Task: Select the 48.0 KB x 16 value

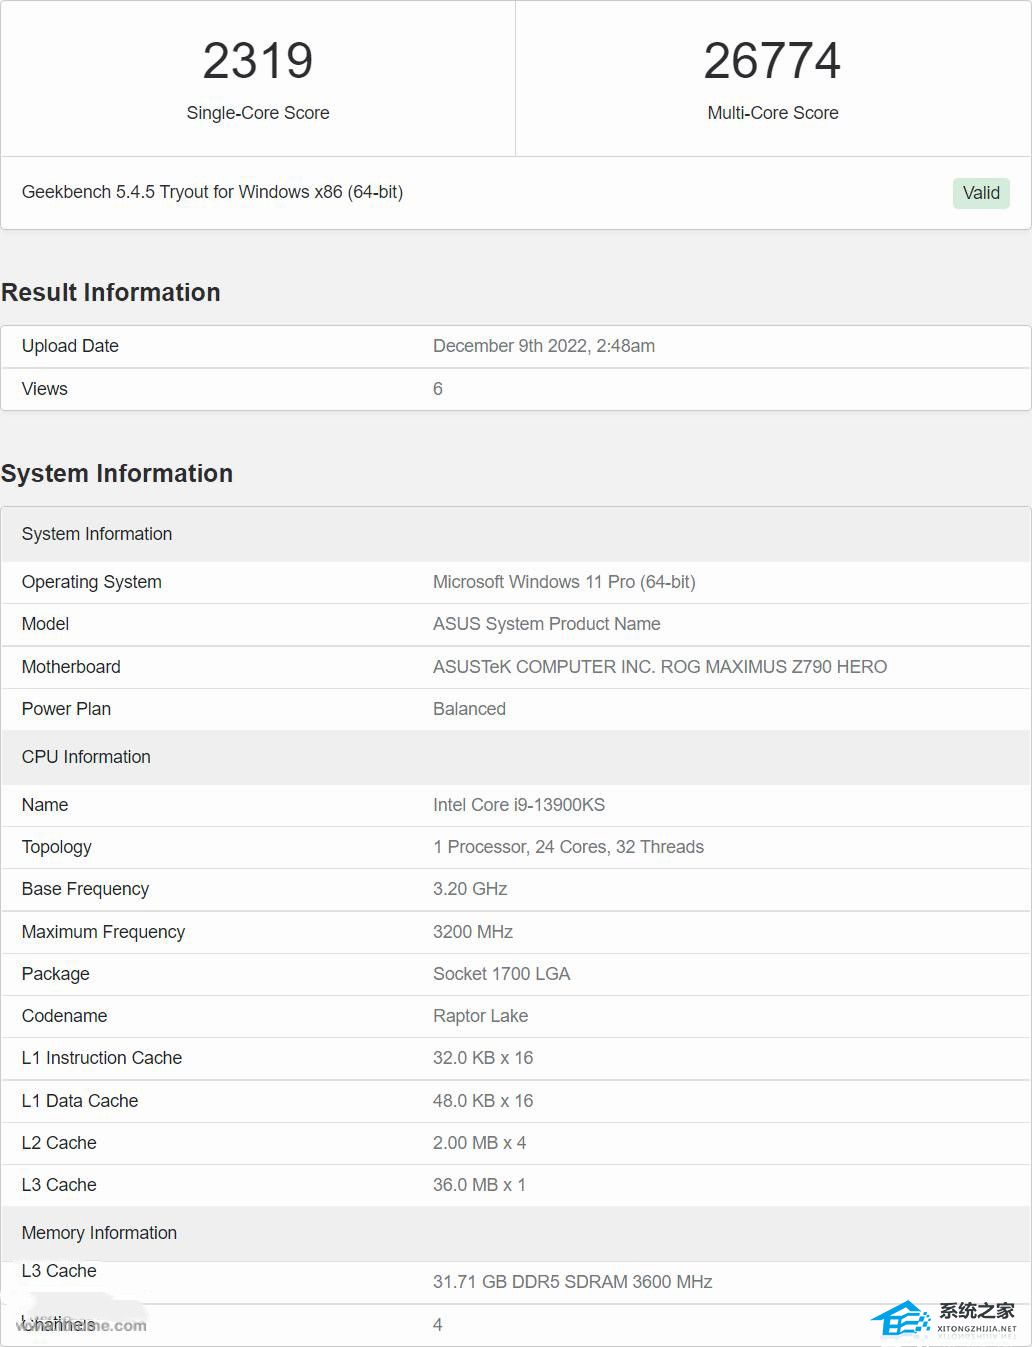Action: pyautogui.click(x=483, y=1101)
